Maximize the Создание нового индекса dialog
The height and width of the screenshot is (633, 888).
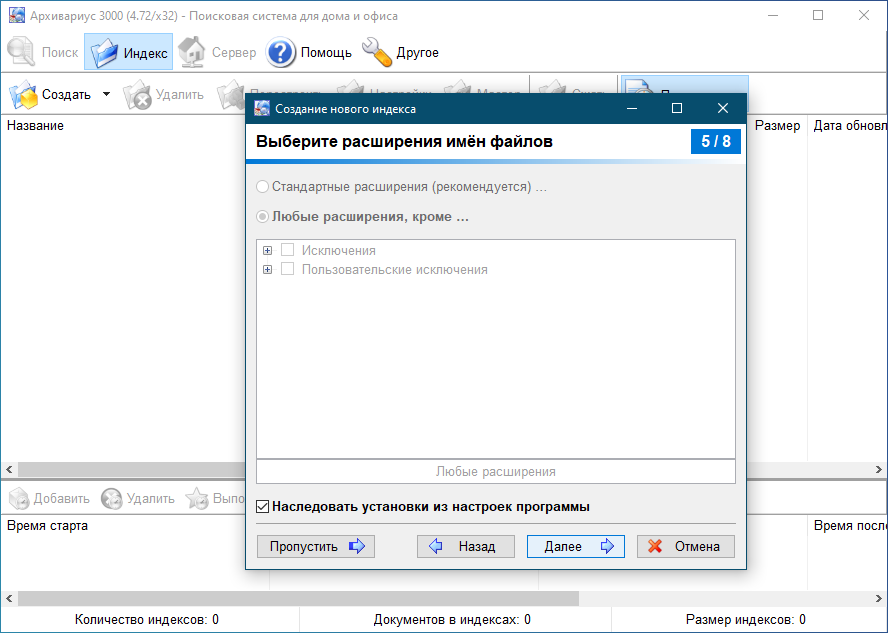click(677, 108)
